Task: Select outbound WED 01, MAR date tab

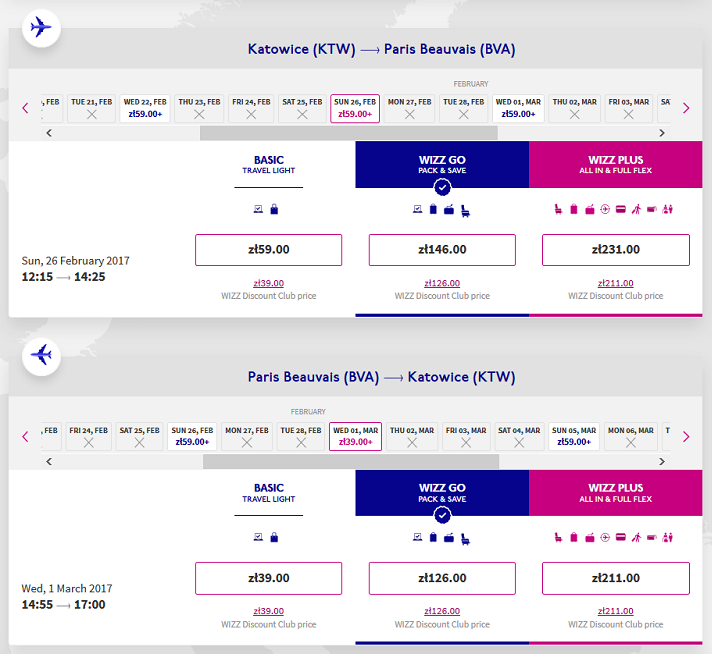Action: (x=518, y=108)
